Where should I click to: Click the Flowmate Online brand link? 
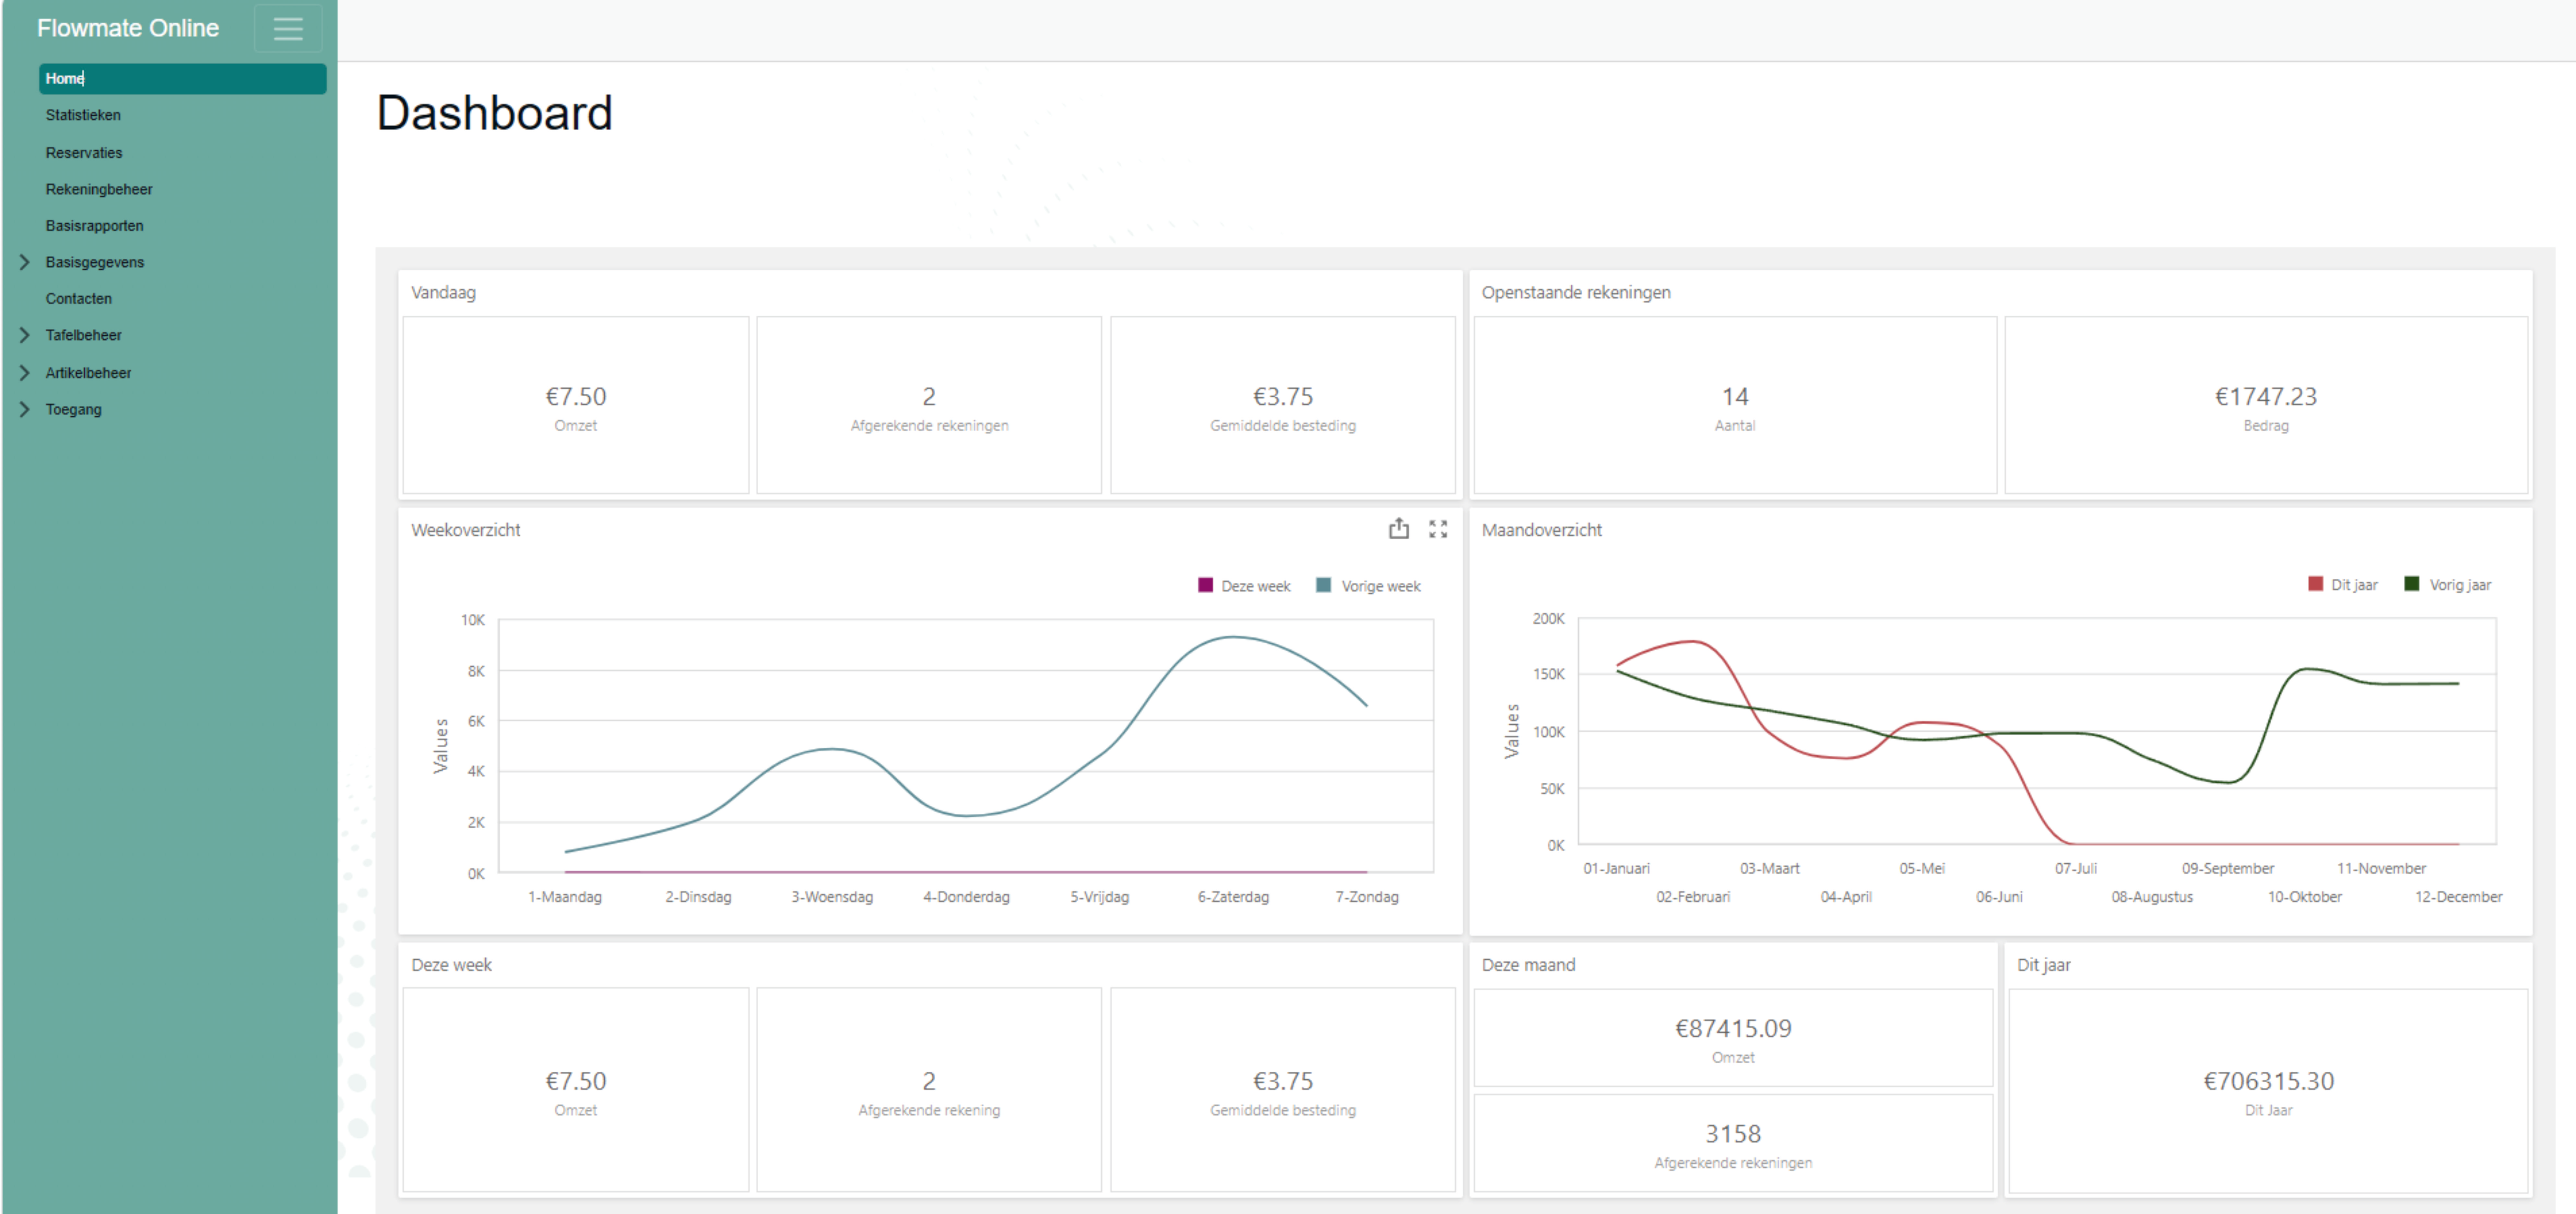pos(128,28)
